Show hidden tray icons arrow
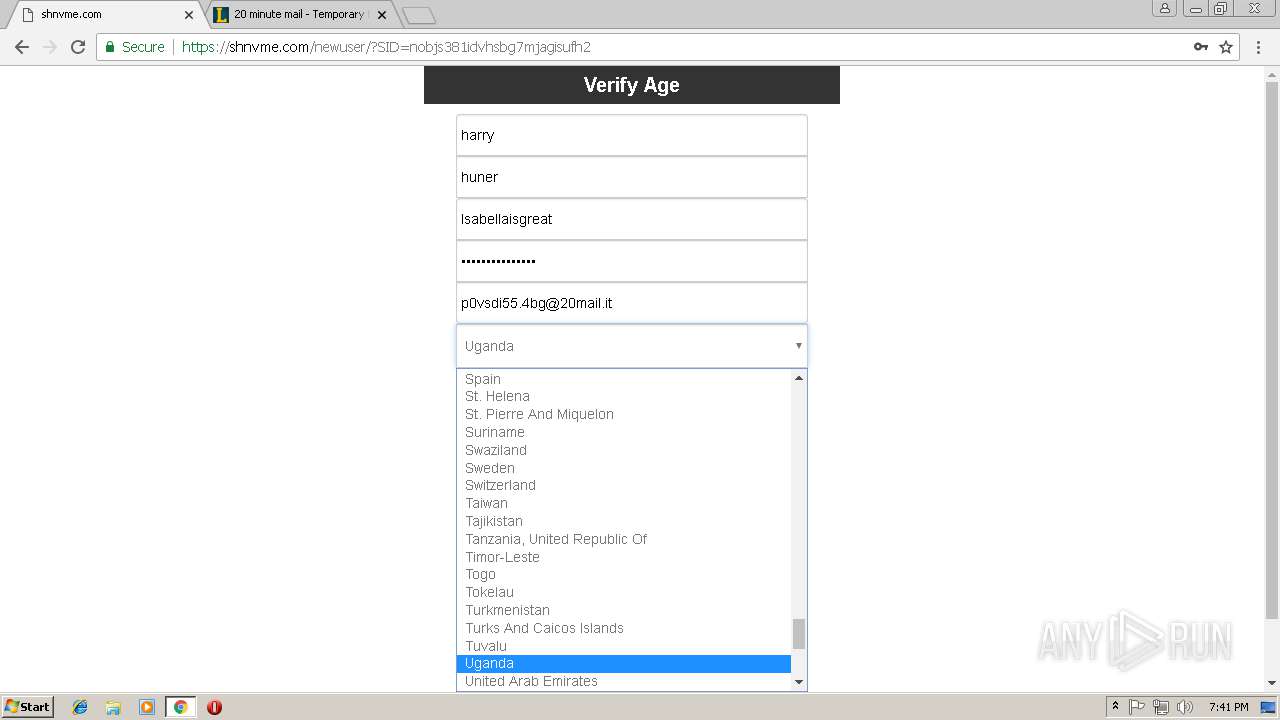 1116,707
